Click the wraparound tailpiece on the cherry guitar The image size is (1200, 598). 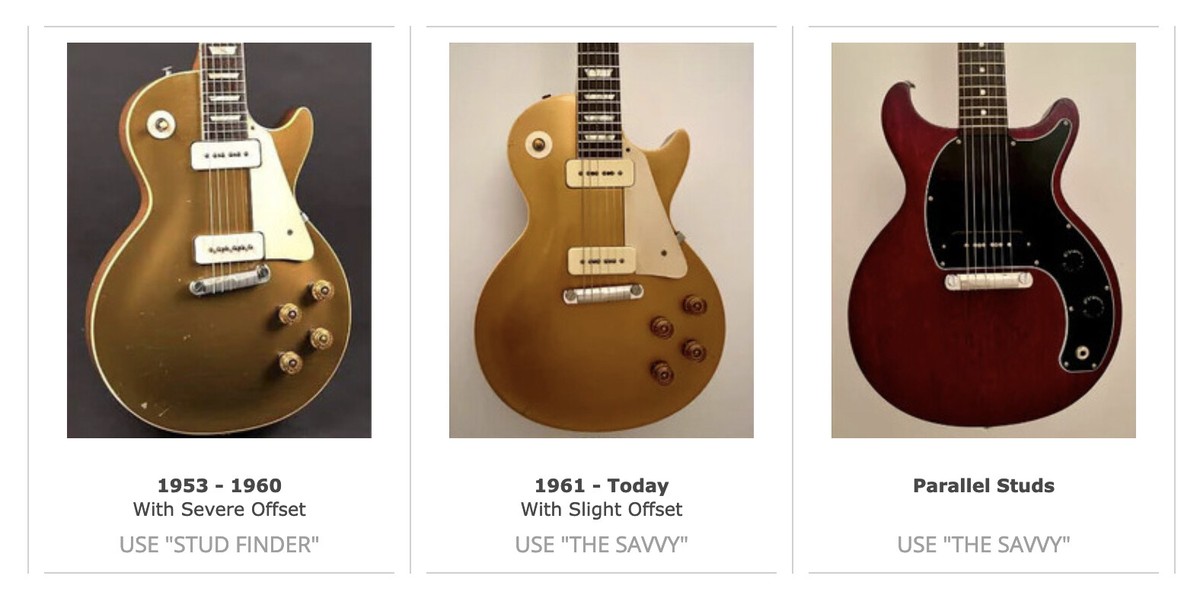tap(988, 281)
